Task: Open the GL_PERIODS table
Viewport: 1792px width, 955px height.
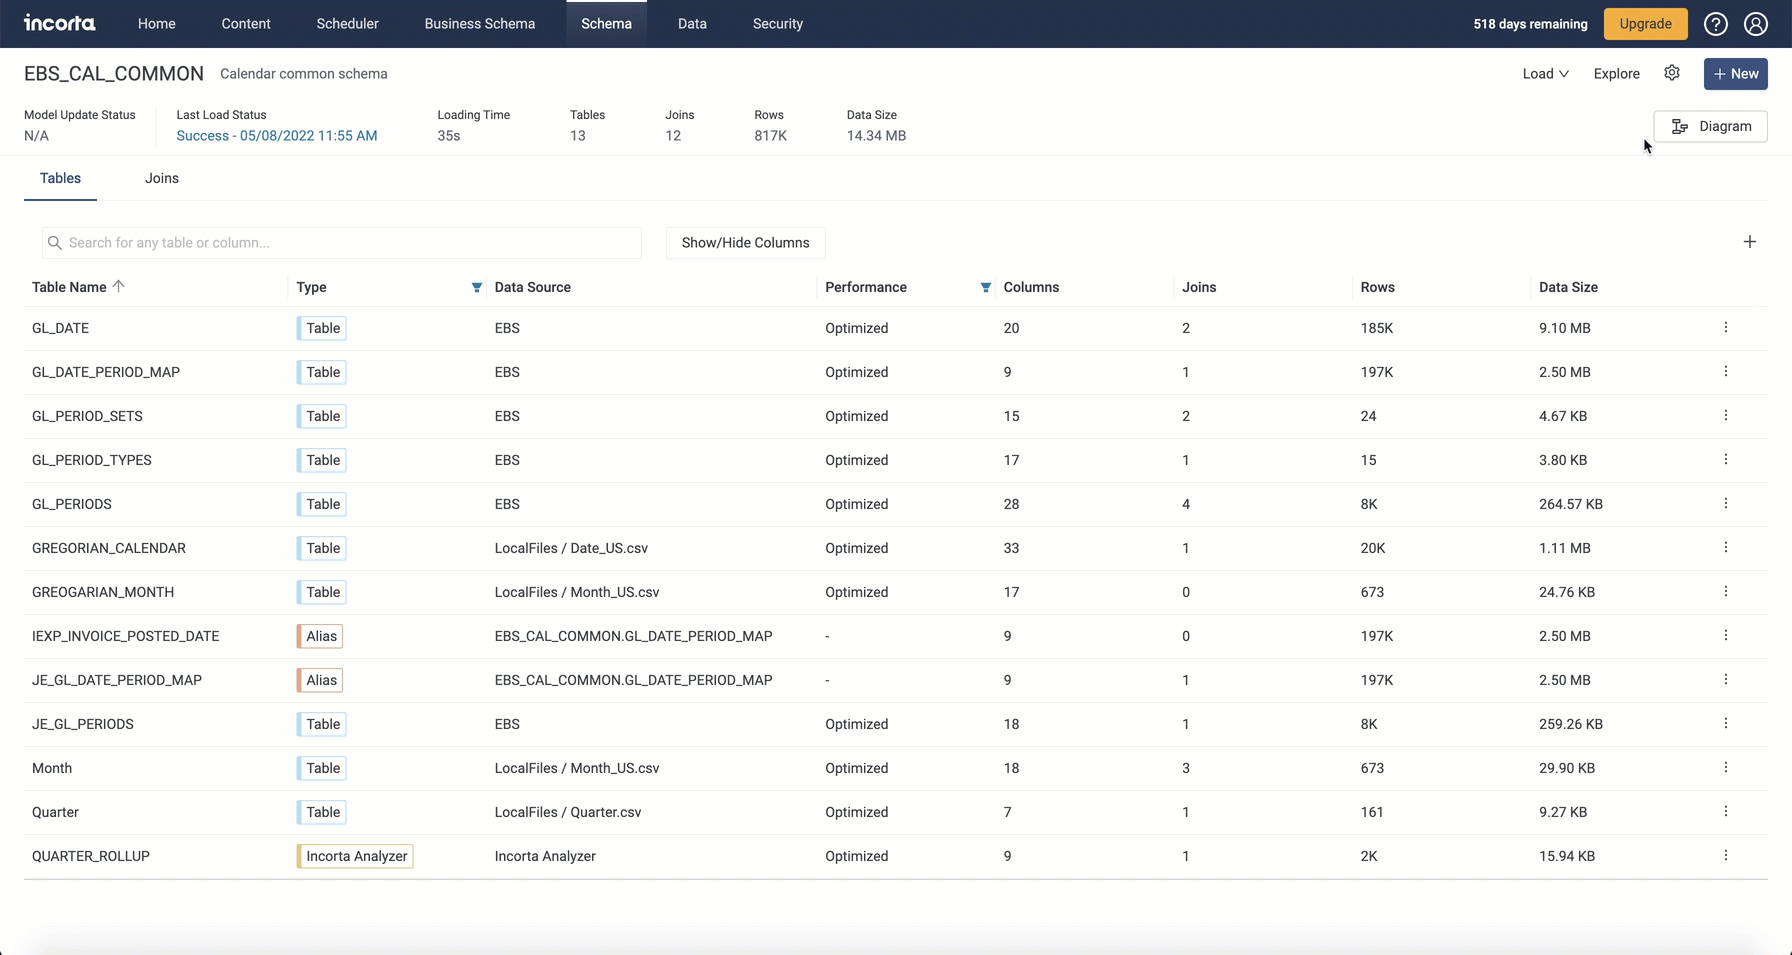Action: 72,504
